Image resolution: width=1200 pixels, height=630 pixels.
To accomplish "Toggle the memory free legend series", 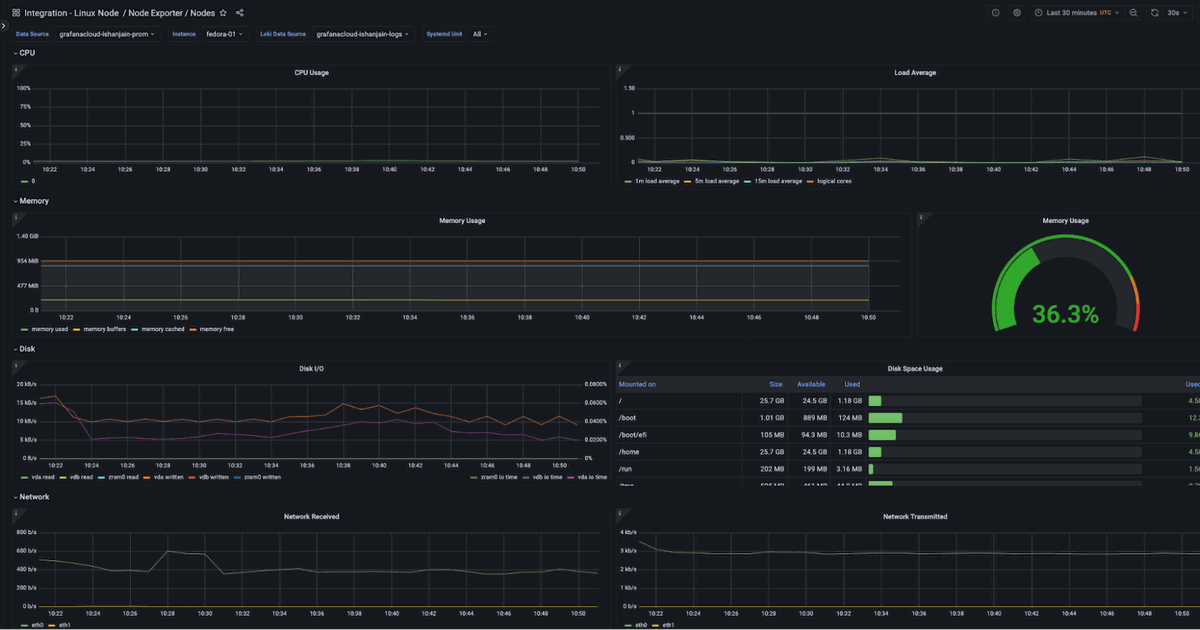I will (212, 329).
